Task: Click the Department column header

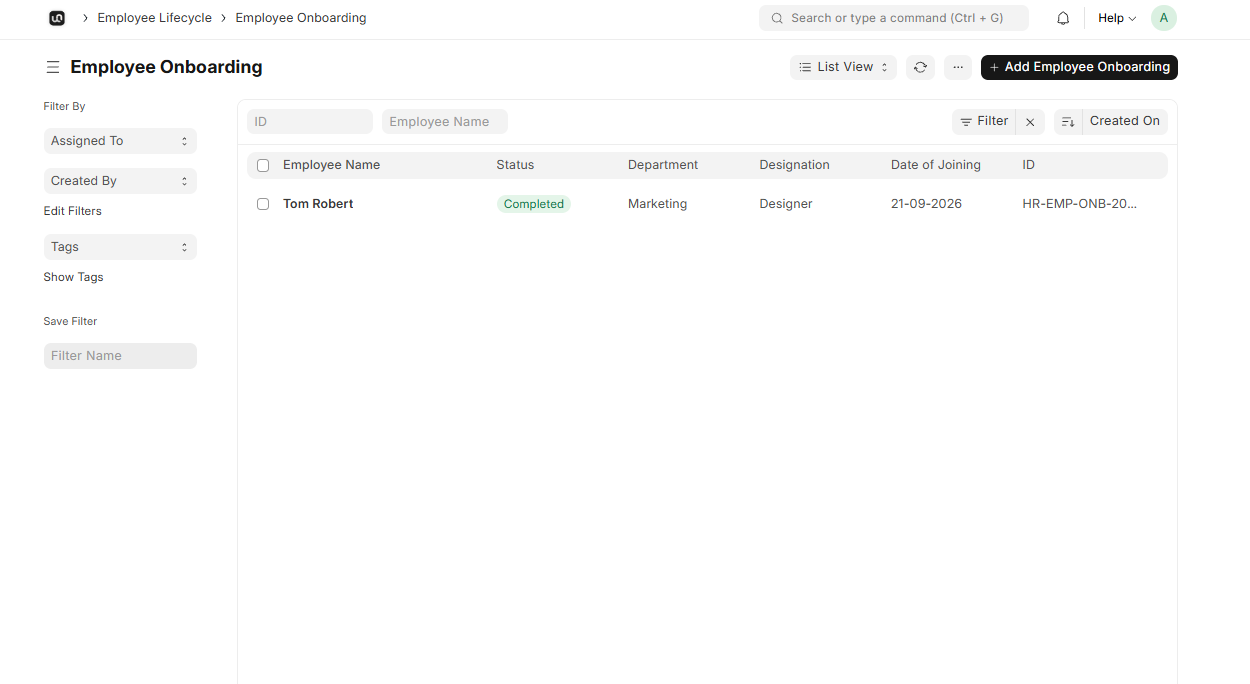Action: click(x=663, y=165)
